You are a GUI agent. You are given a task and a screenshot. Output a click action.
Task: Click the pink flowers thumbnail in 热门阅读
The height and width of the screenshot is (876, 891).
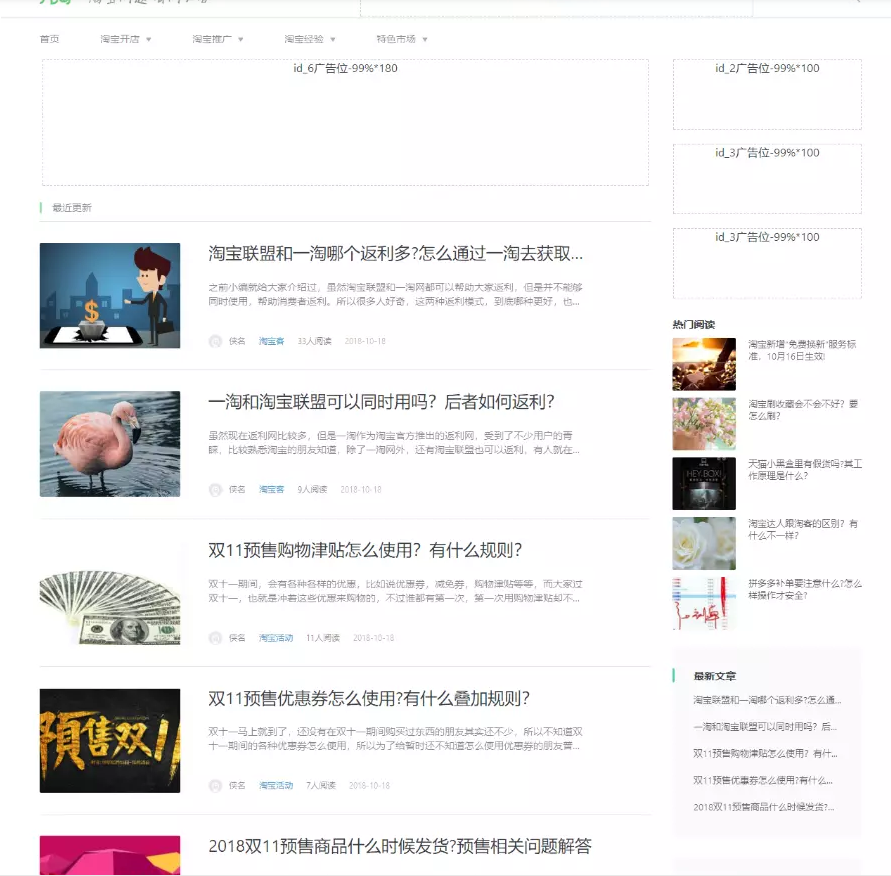704,424
